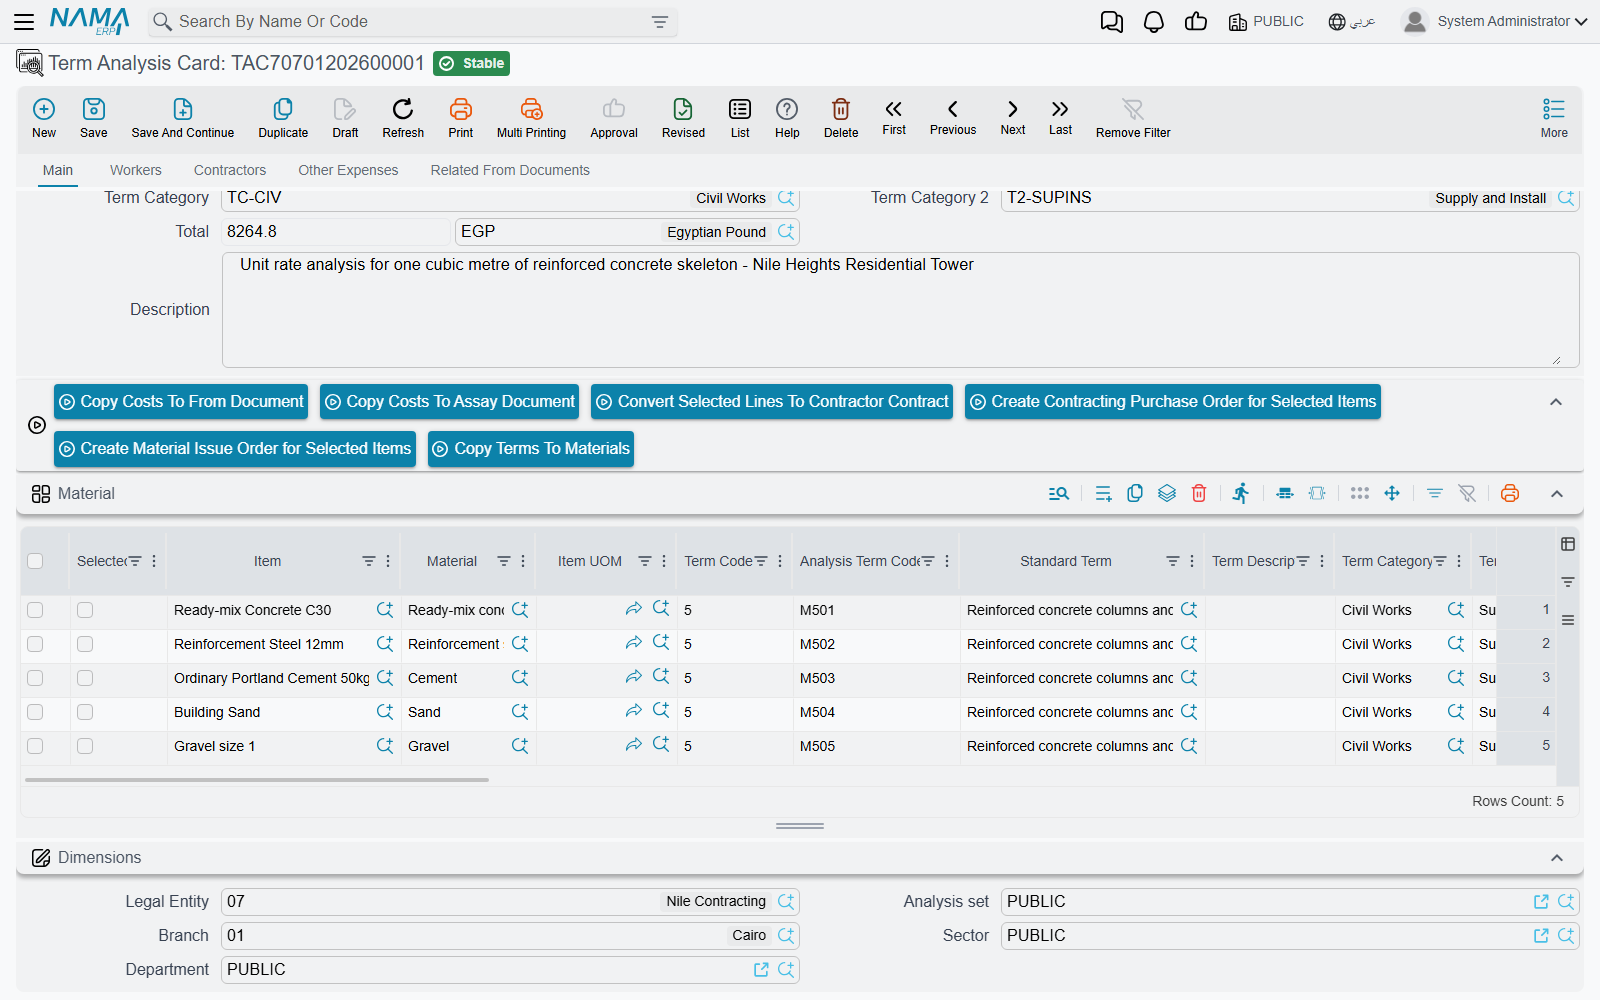The image size is (1600, 1000).
Task: Click the thumbs-up icon in header
Action: click(1196, 22)
